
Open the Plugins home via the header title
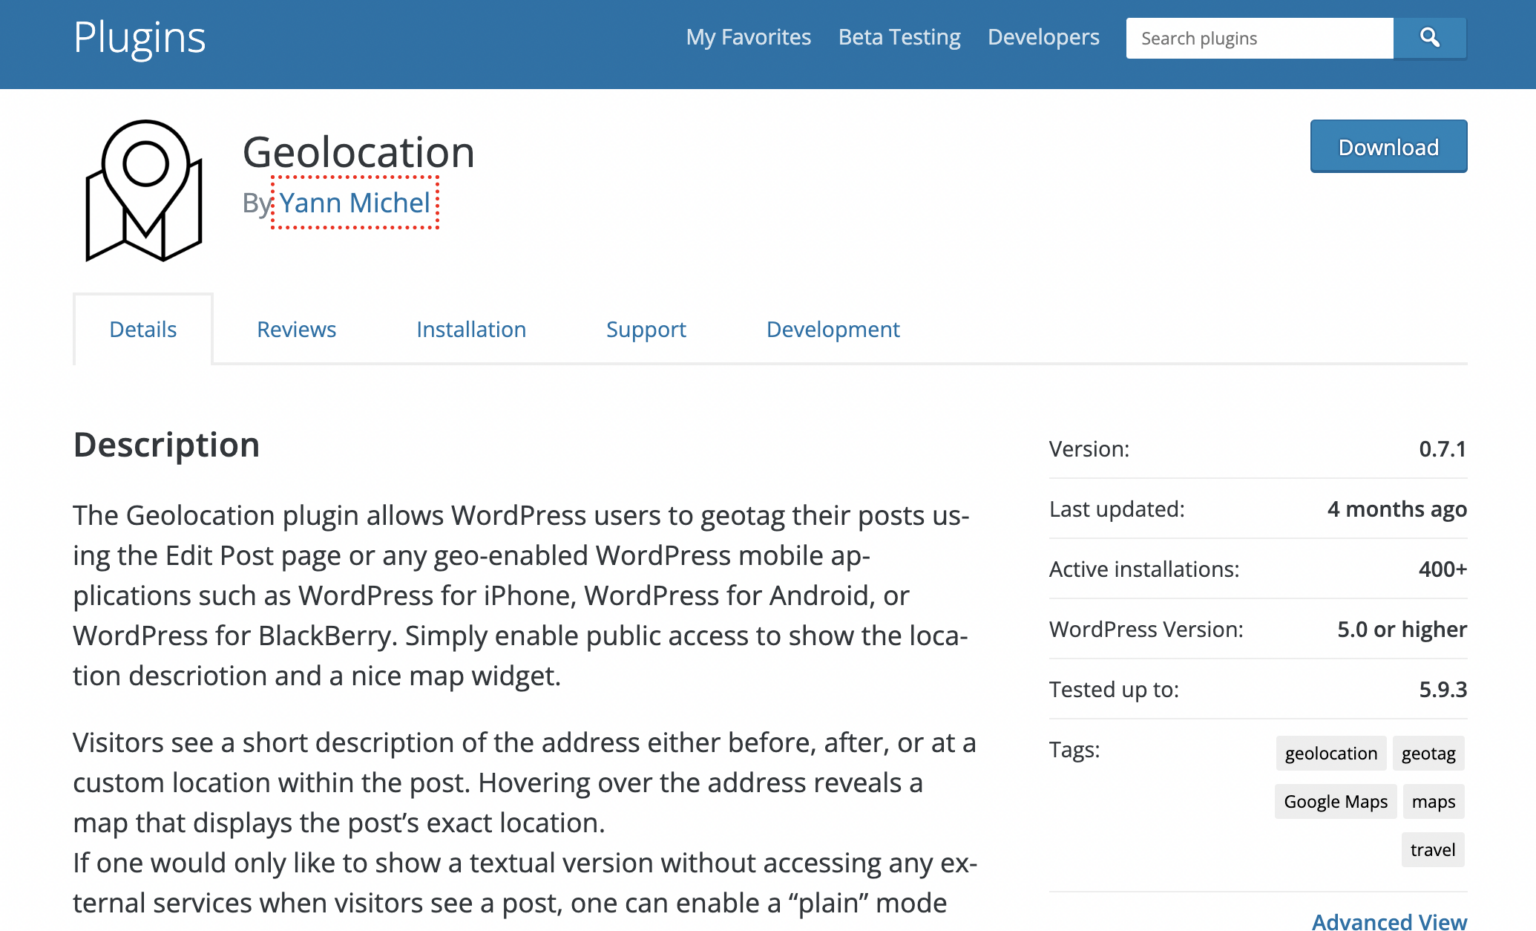click(138, 38)
